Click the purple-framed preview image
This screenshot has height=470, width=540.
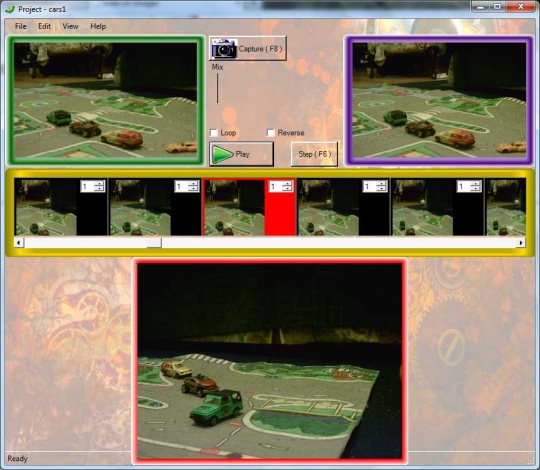[440, 100]
